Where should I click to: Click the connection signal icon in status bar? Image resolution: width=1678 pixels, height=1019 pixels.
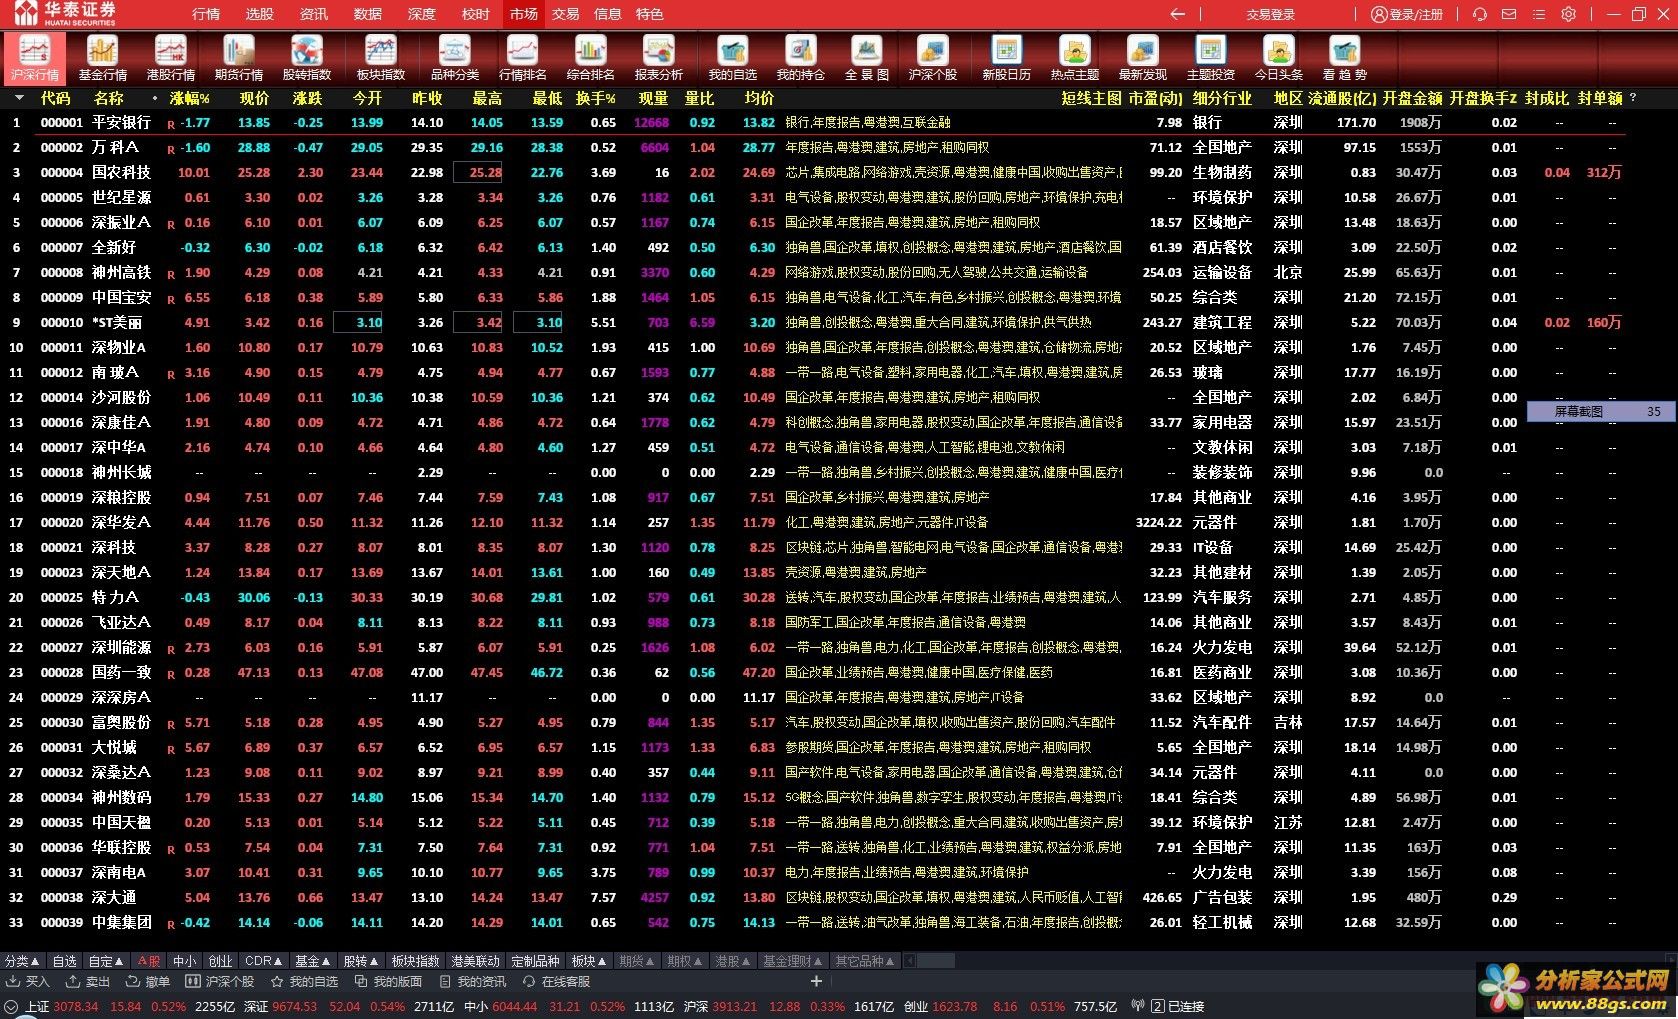(x=1138, y=1006)
